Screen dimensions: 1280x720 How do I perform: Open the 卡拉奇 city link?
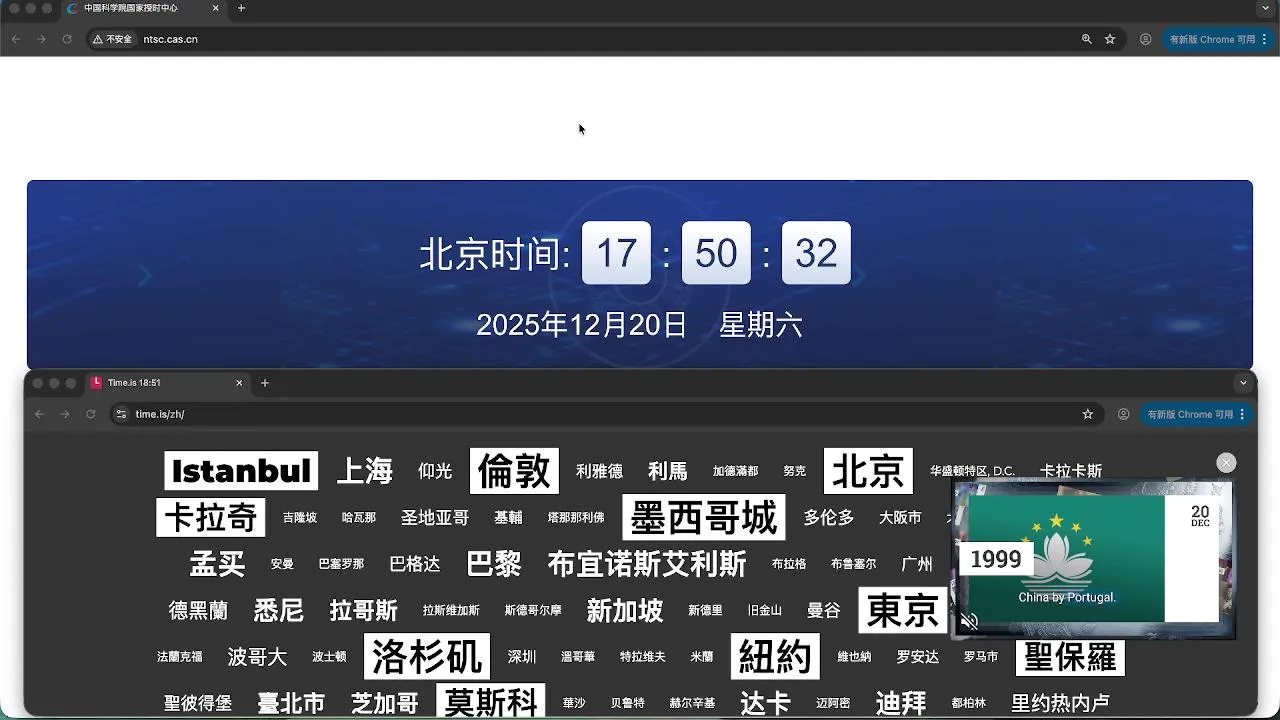(211, 518)
